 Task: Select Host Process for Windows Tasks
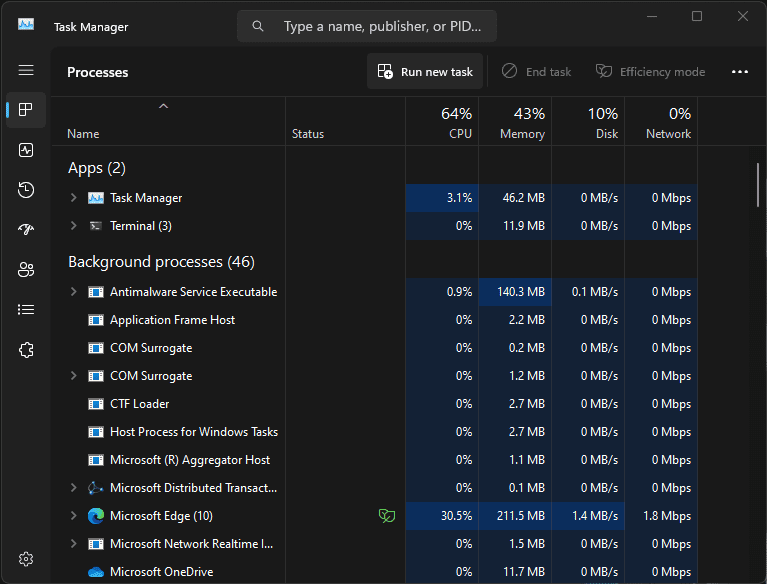(374, 432)
